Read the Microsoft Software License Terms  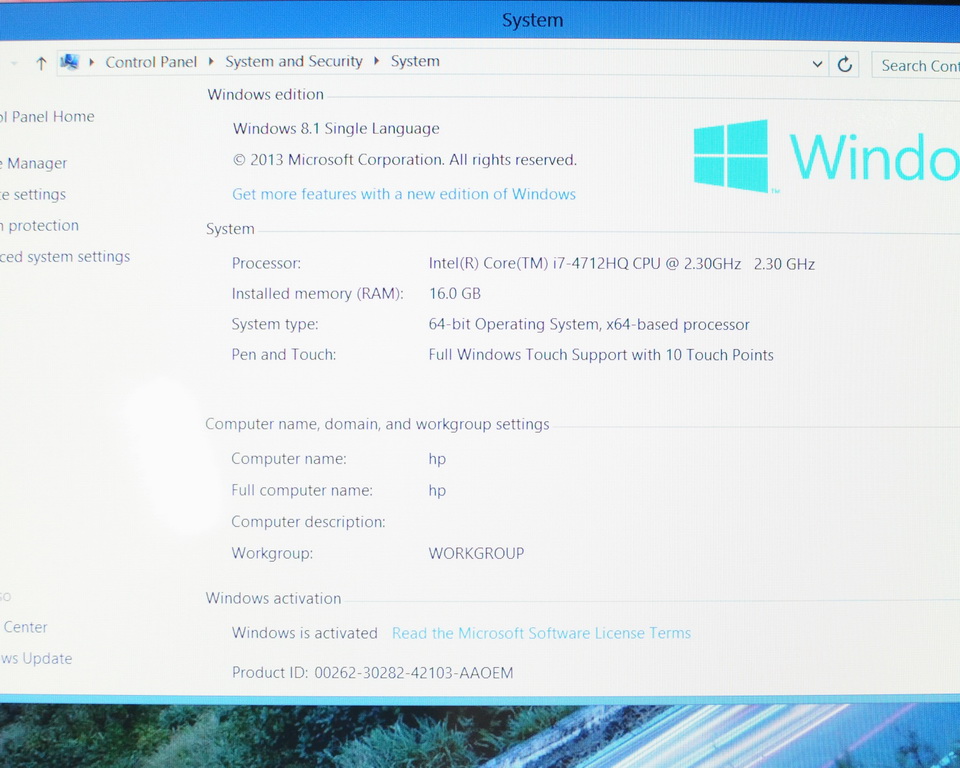tap(541, 633)
